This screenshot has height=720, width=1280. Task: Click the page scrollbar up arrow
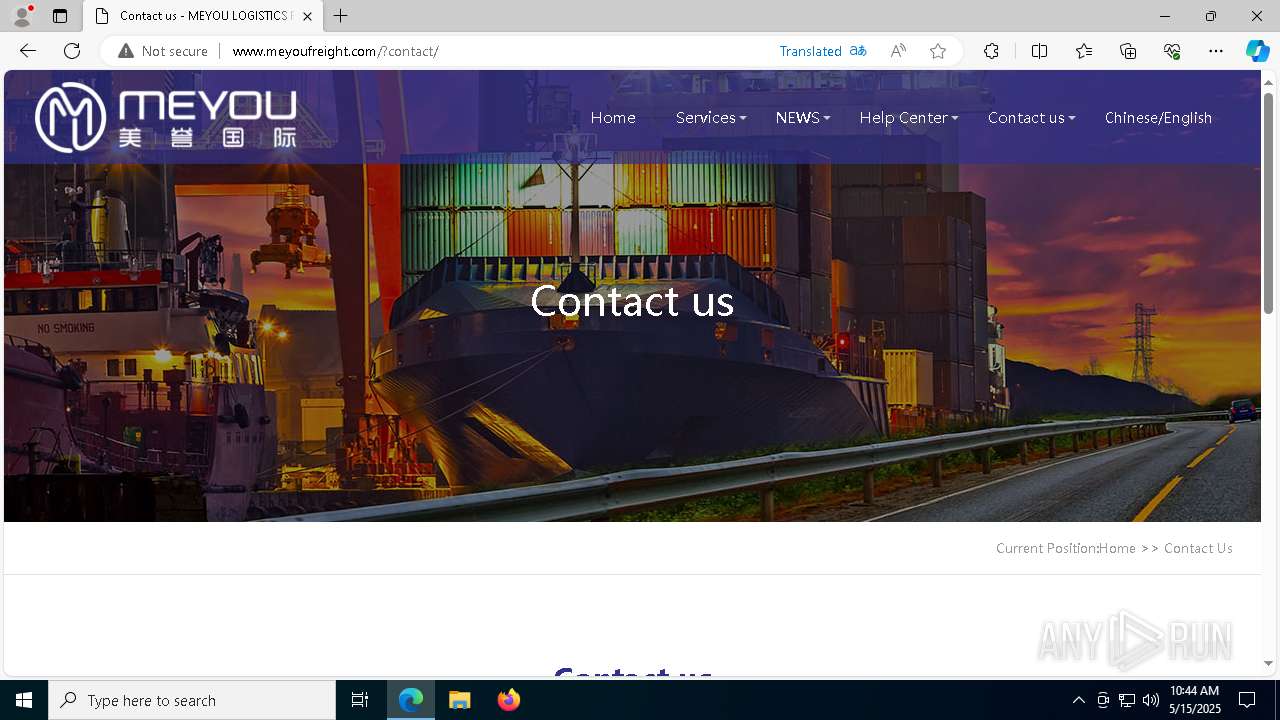pyautogui.click(x=1268, y=82)
